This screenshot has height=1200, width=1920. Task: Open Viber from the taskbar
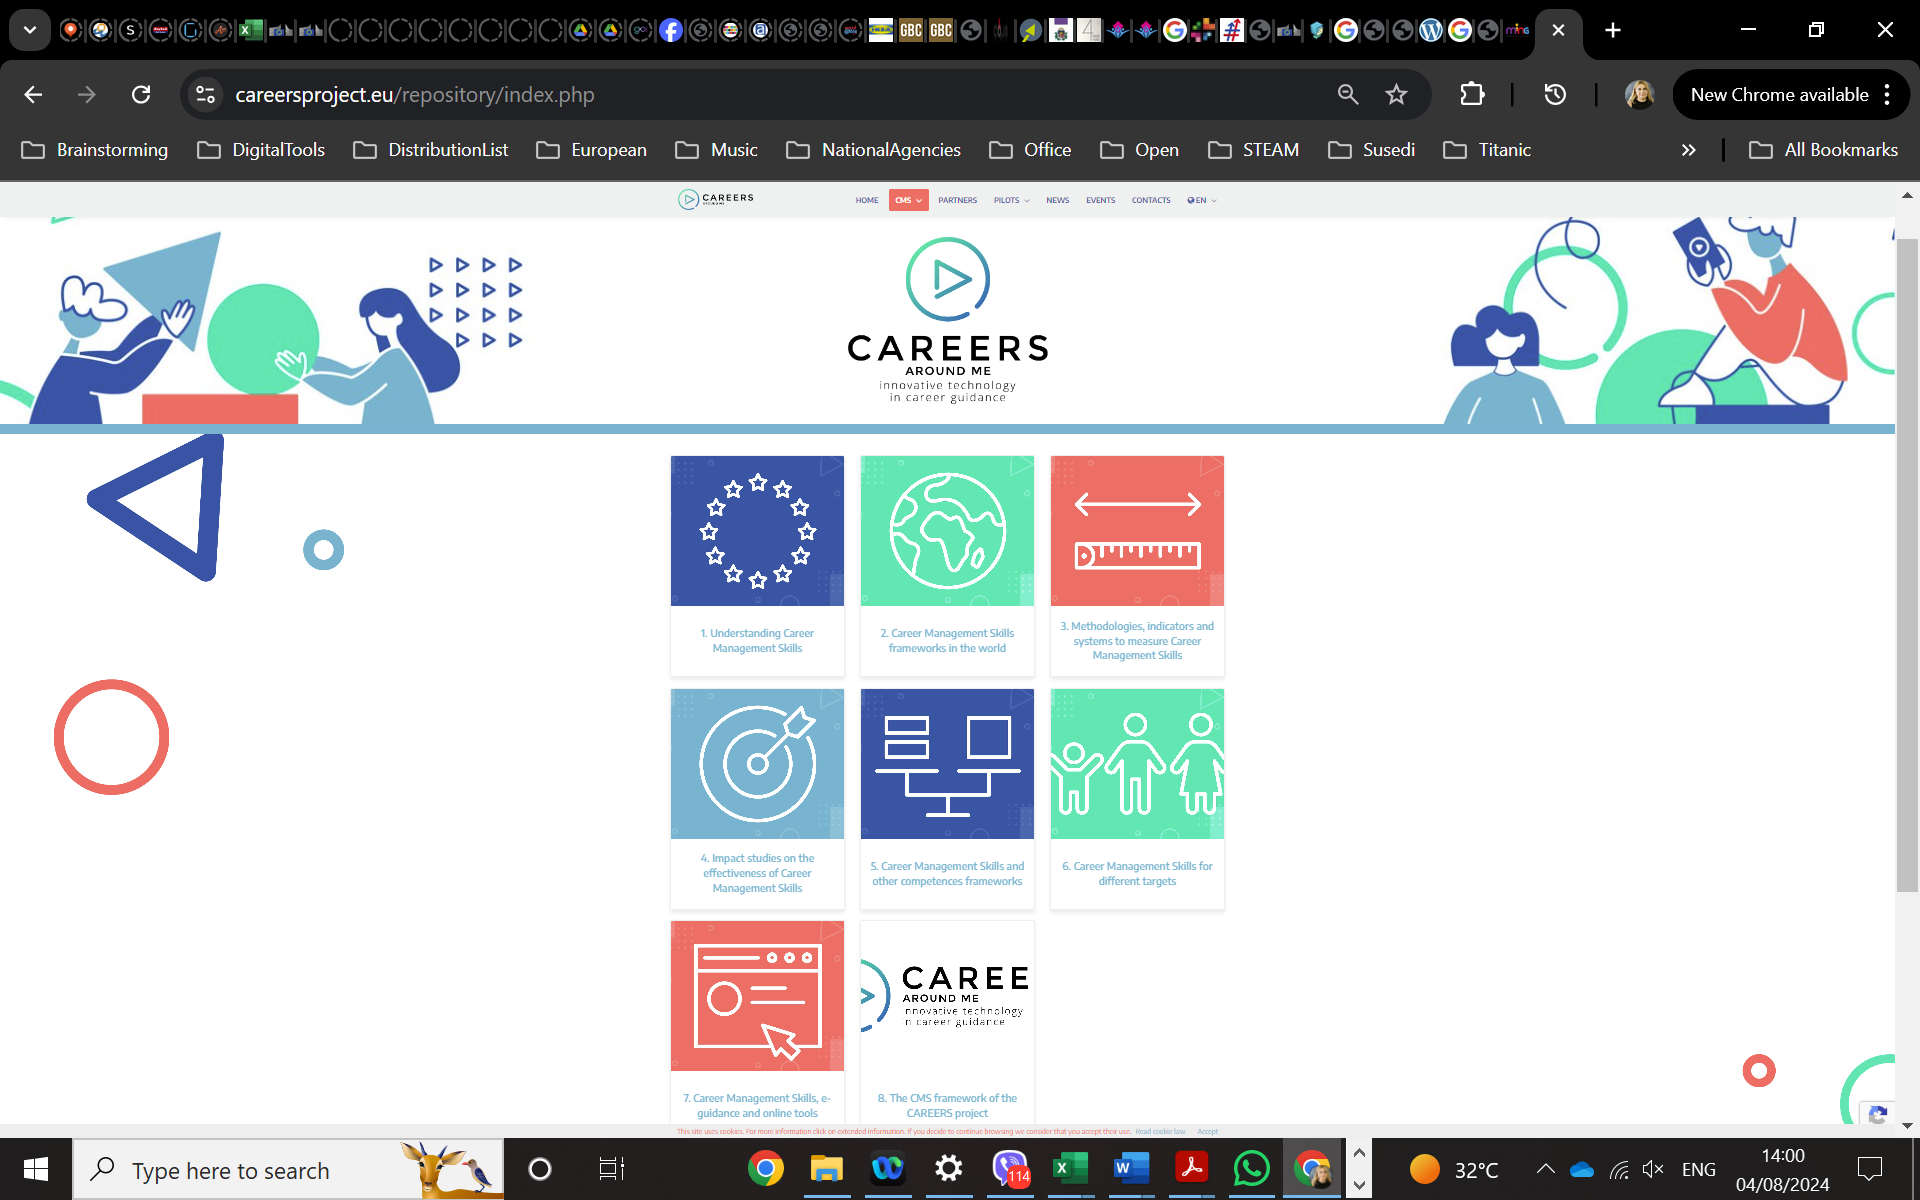[1010, 1169]
